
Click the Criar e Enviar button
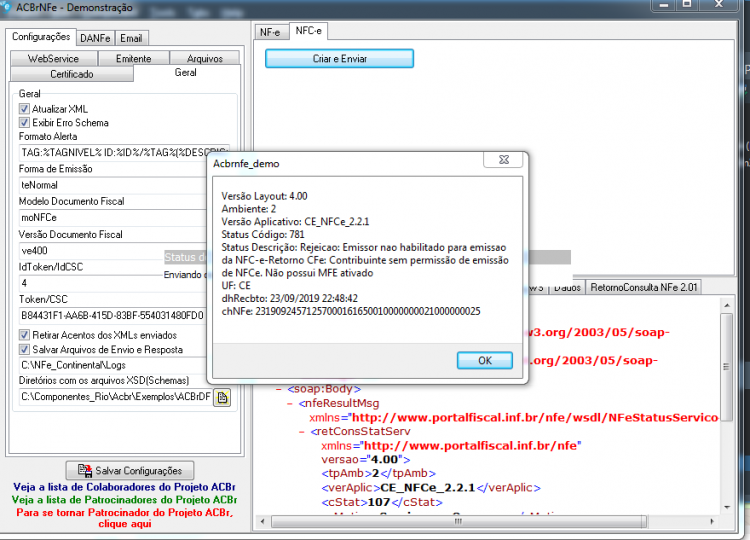click(340, 59)
